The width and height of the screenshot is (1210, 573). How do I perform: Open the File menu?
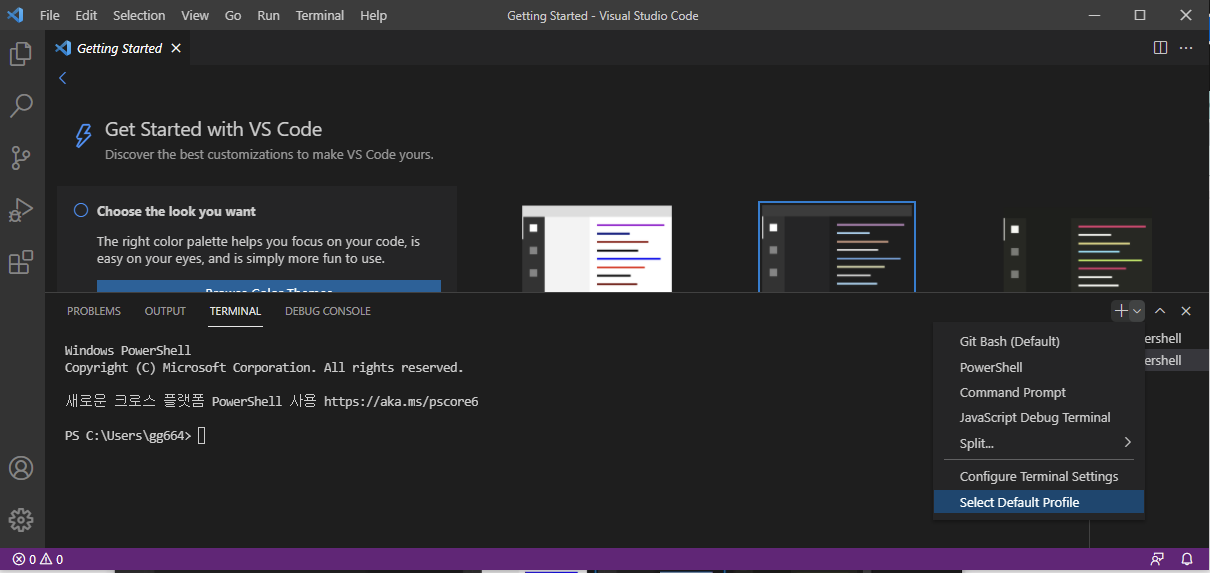point(50,15)
